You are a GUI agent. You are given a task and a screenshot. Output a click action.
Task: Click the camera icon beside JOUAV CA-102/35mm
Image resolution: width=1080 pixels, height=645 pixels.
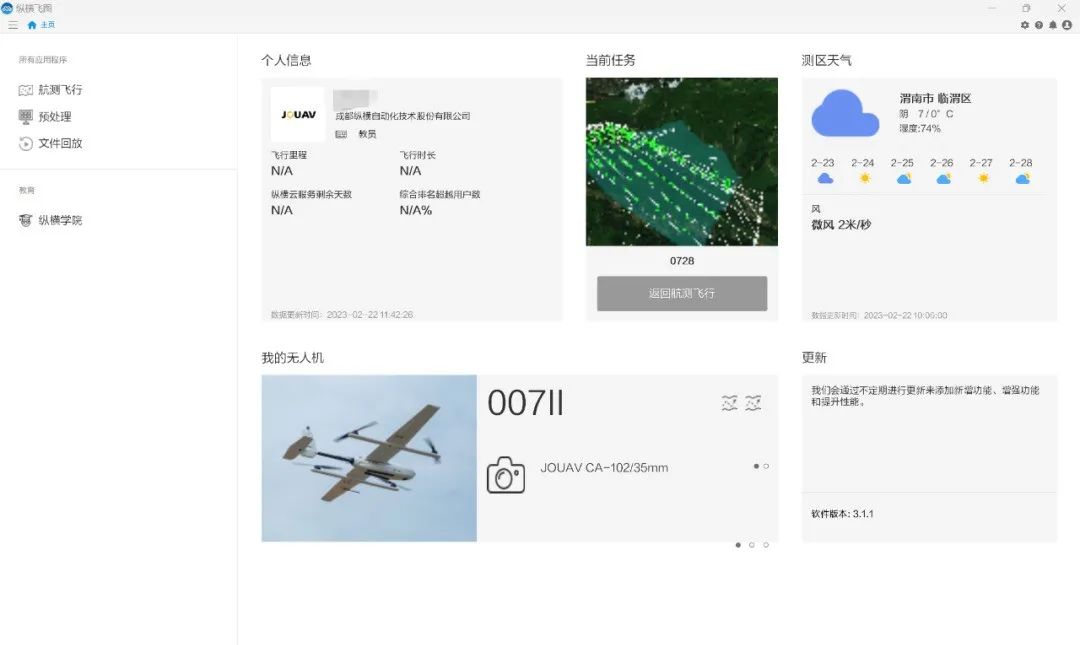(506, 475)
